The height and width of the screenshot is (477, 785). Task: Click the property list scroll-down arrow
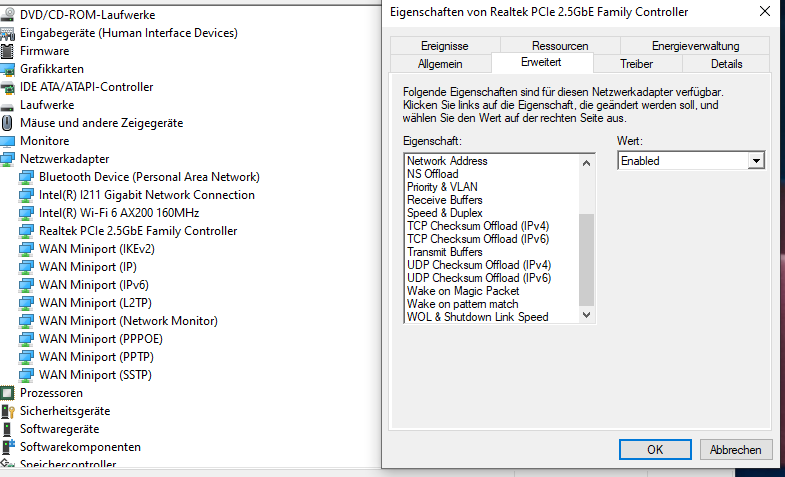click(586, 315)
